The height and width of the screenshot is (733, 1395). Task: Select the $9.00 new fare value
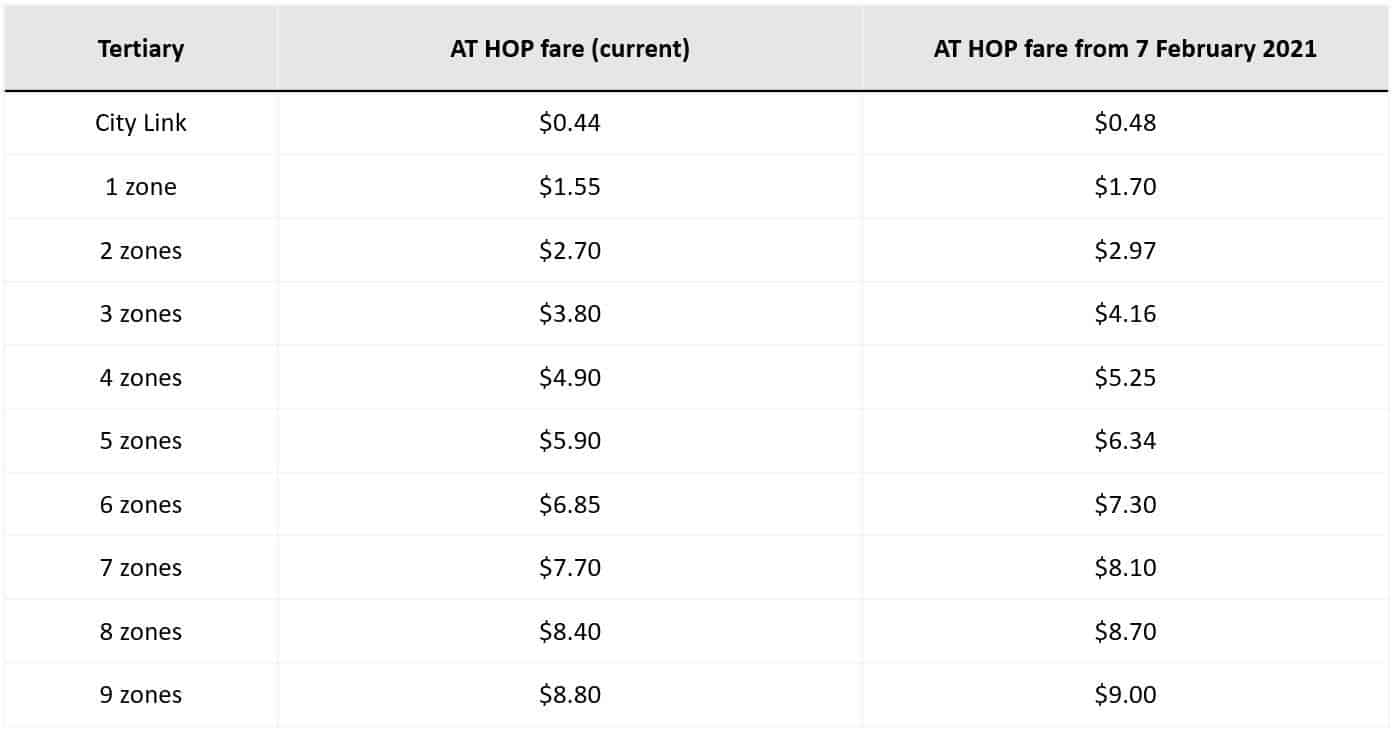(x=1125, y=695)
